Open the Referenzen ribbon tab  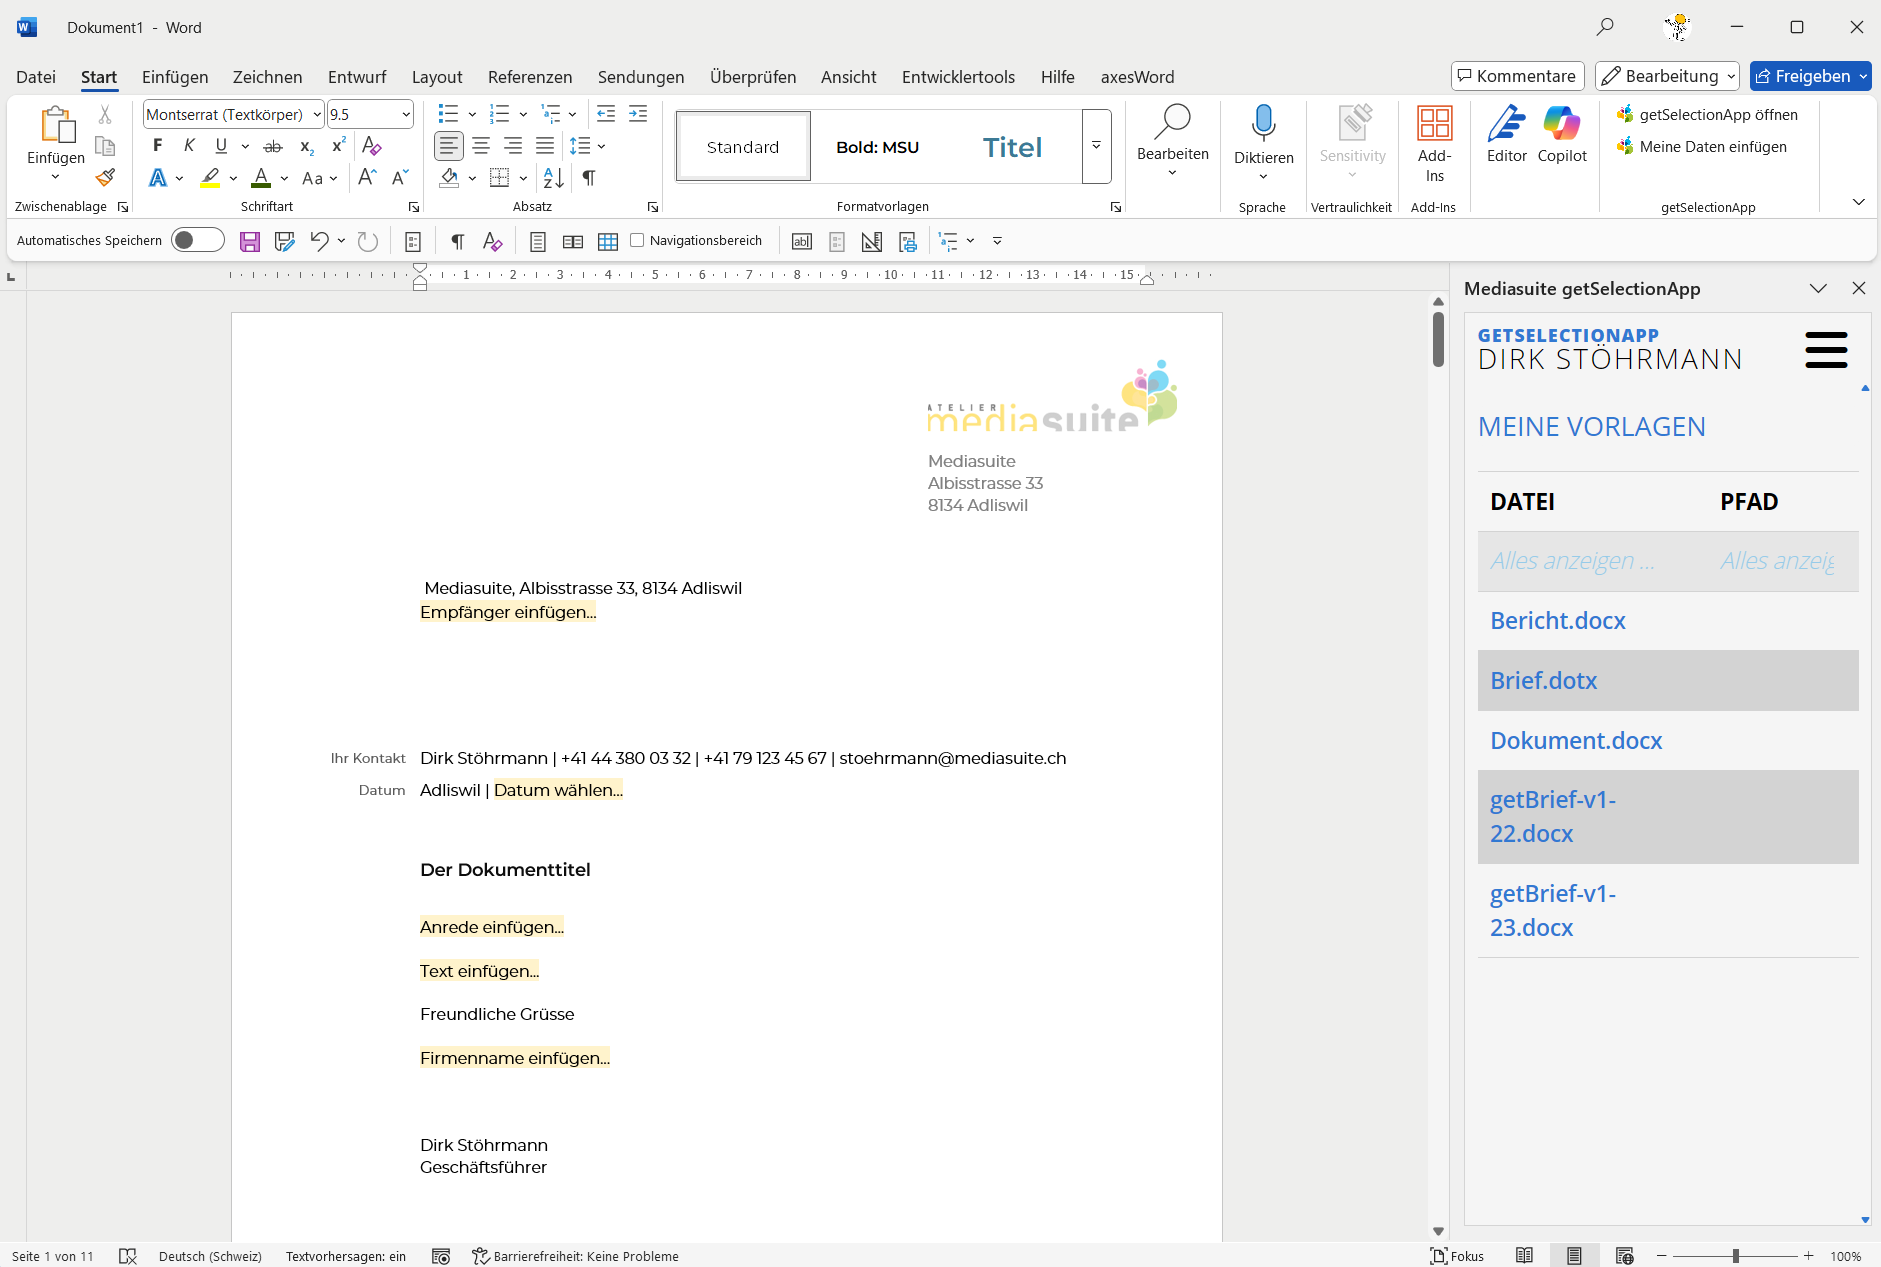click(x=529, y=77)
